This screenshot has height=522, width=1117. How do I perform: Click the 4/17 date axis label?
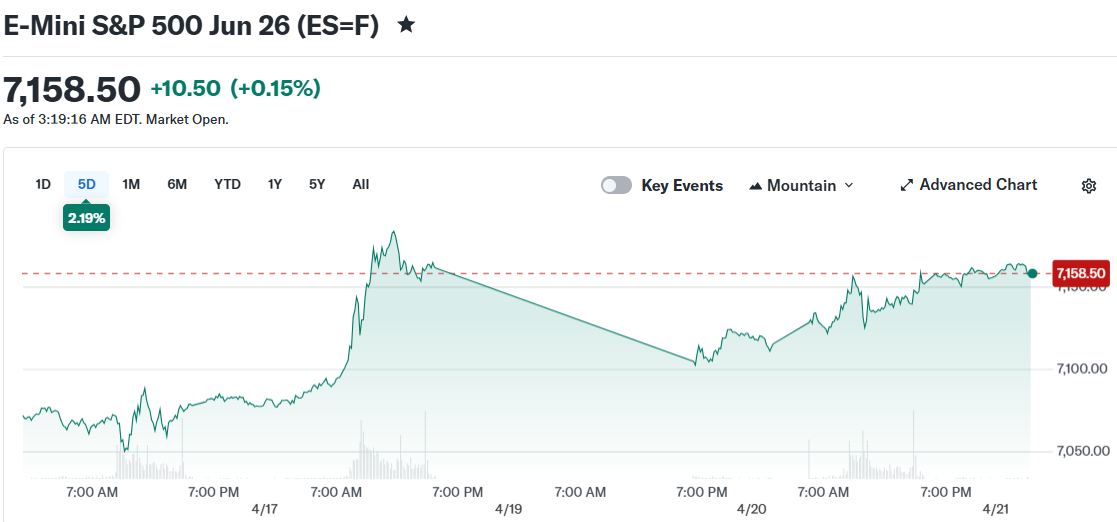pyautogui.click(x=264, y=510)
